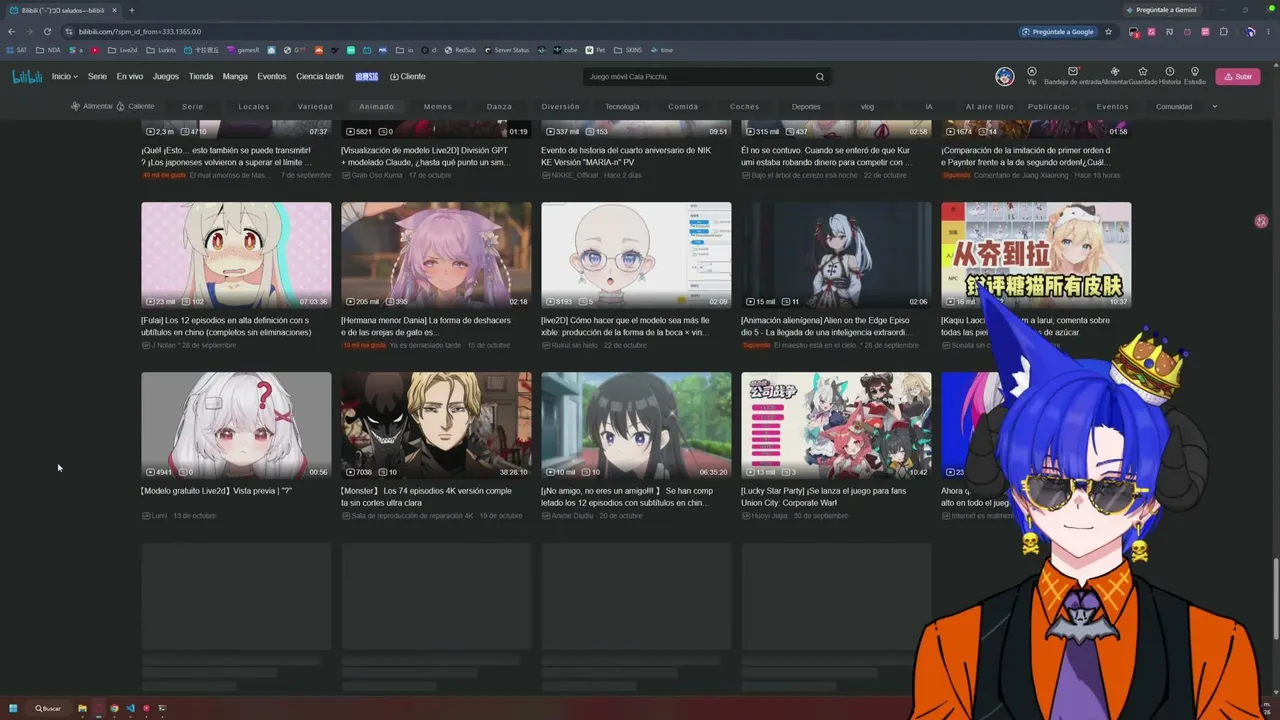This screenshot has width=1280, height=720.
Task: Open the Hermana menor Dania video thumbnail
Action: [x=436, y=256]
